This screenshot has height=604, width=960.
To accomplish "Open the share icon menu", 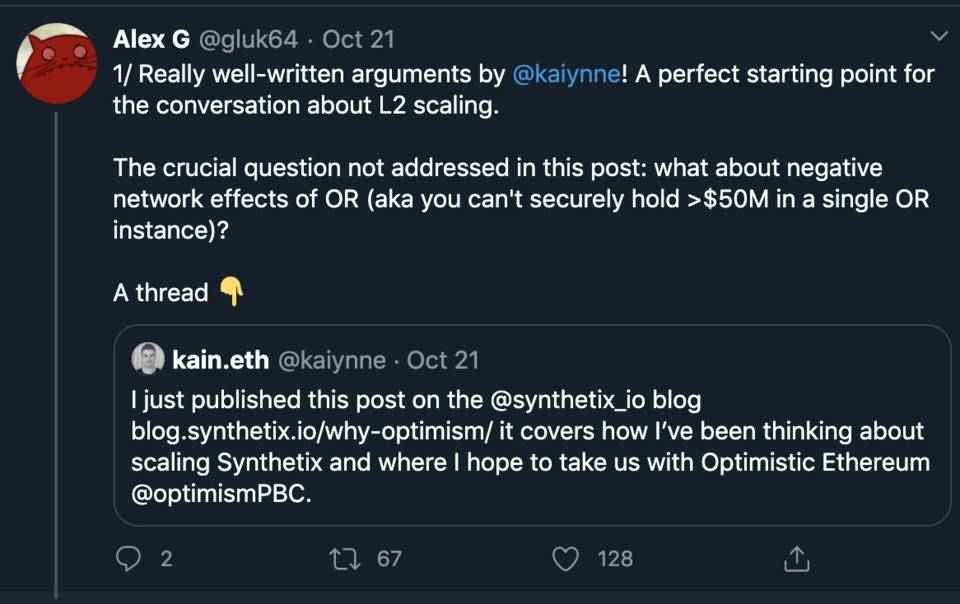I will coord(797,558).
